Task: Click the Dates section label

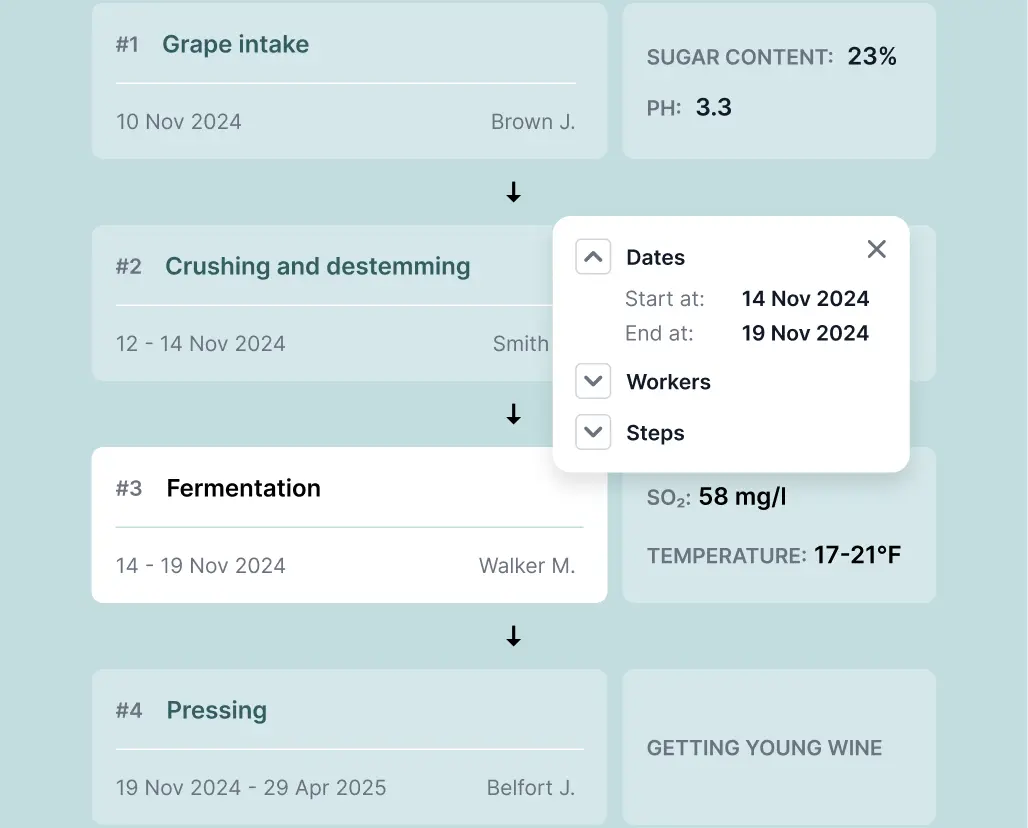Action: click(655, 257)
